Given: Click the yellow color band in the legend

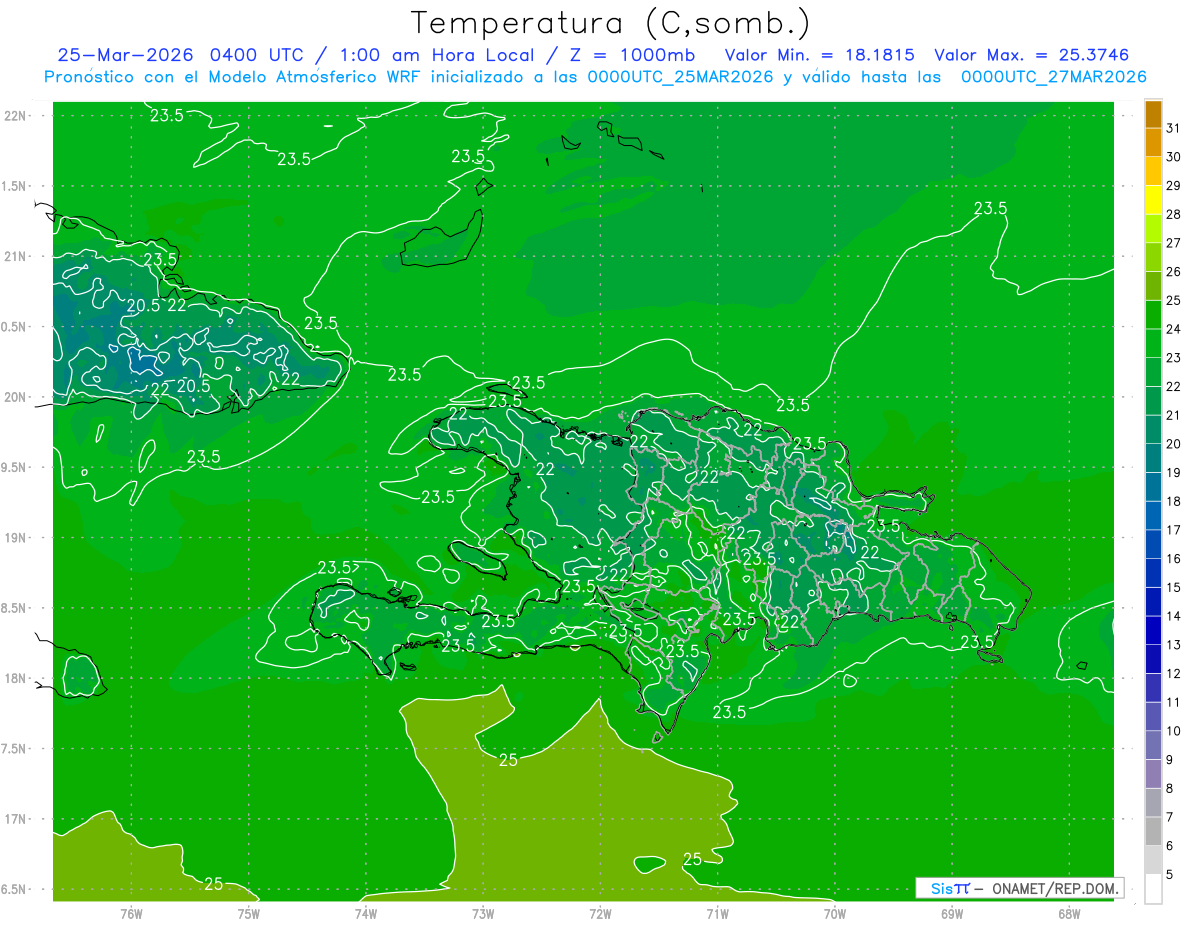Looking at the screenshot, I should (1153, 200).
